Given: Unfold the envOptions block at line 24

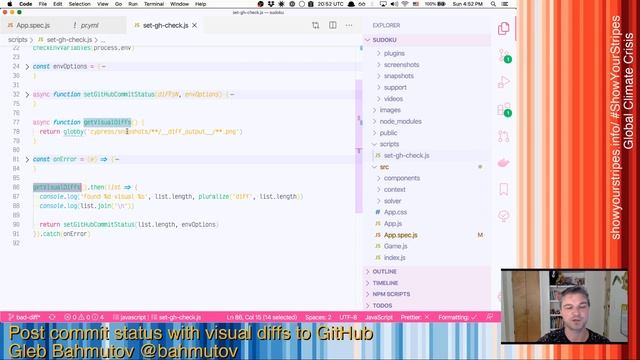Looking at the screenshot, I should (x=27, y=67).
